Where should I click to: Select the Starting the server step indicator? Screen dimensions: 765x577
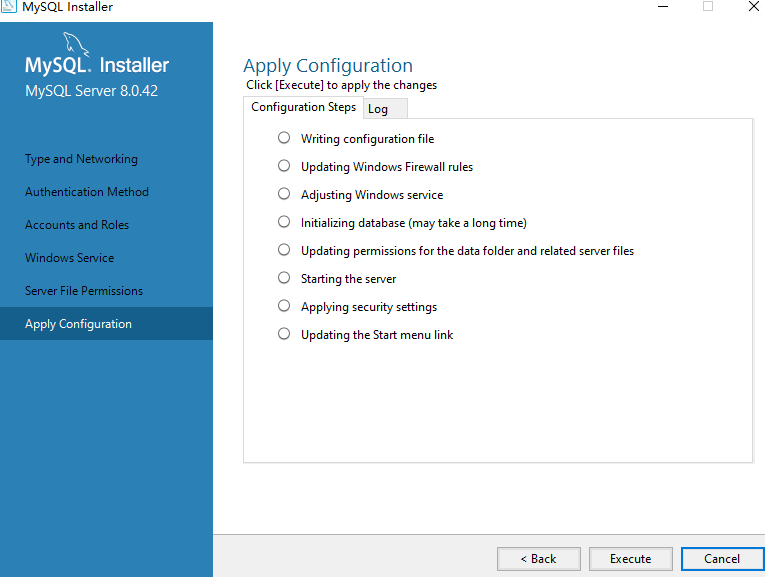[x=284, y=278]
